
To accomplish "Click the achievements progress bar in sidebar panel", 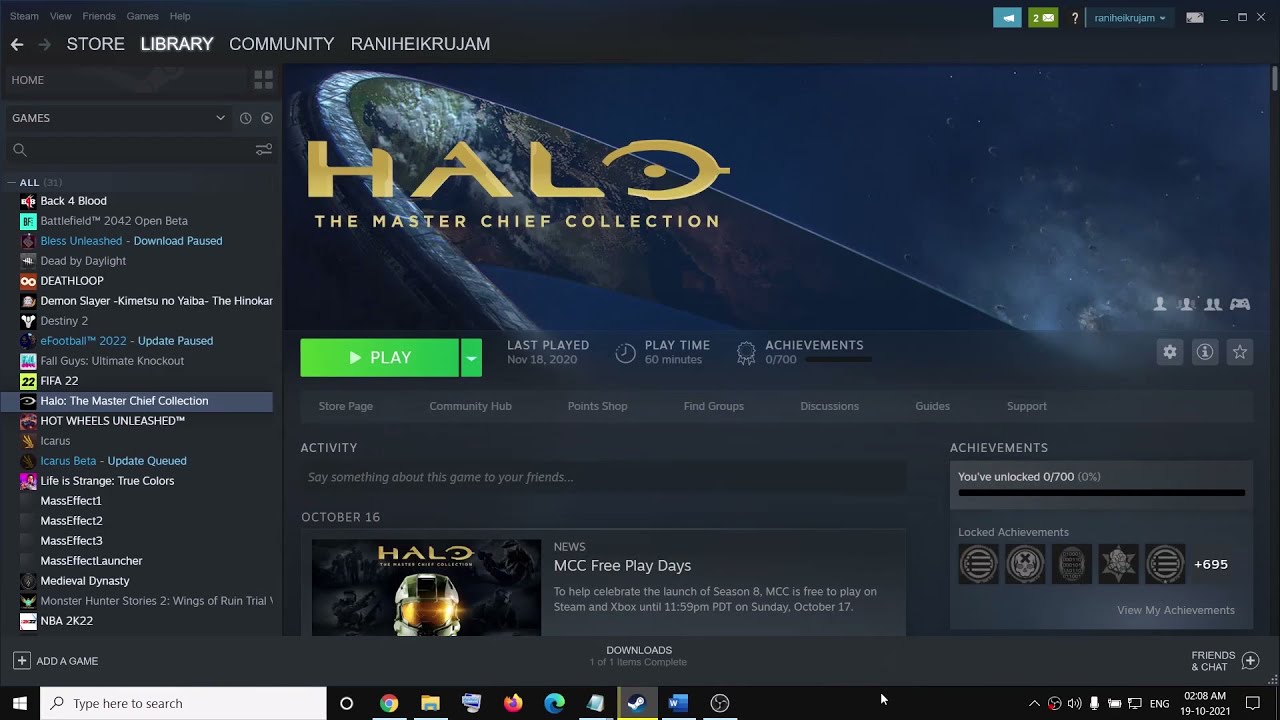I will point(1102,492).
